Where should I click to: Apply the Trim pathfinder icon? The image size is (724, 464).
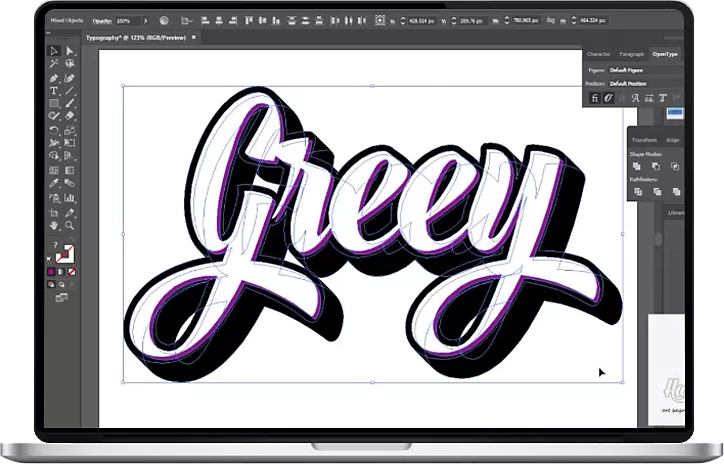click(658, 192)
